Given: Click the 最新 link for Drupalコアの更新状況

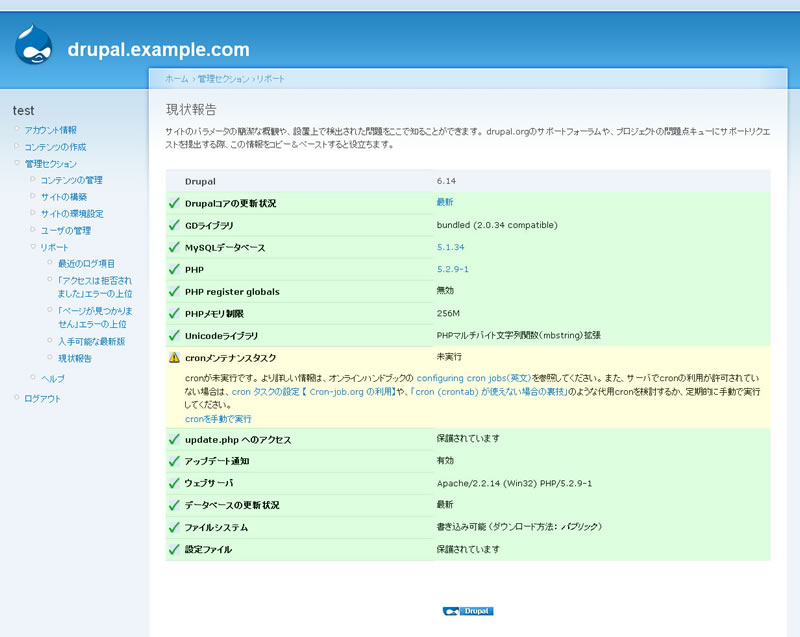Looking at the screenshot, I should (x=445, y=202).
